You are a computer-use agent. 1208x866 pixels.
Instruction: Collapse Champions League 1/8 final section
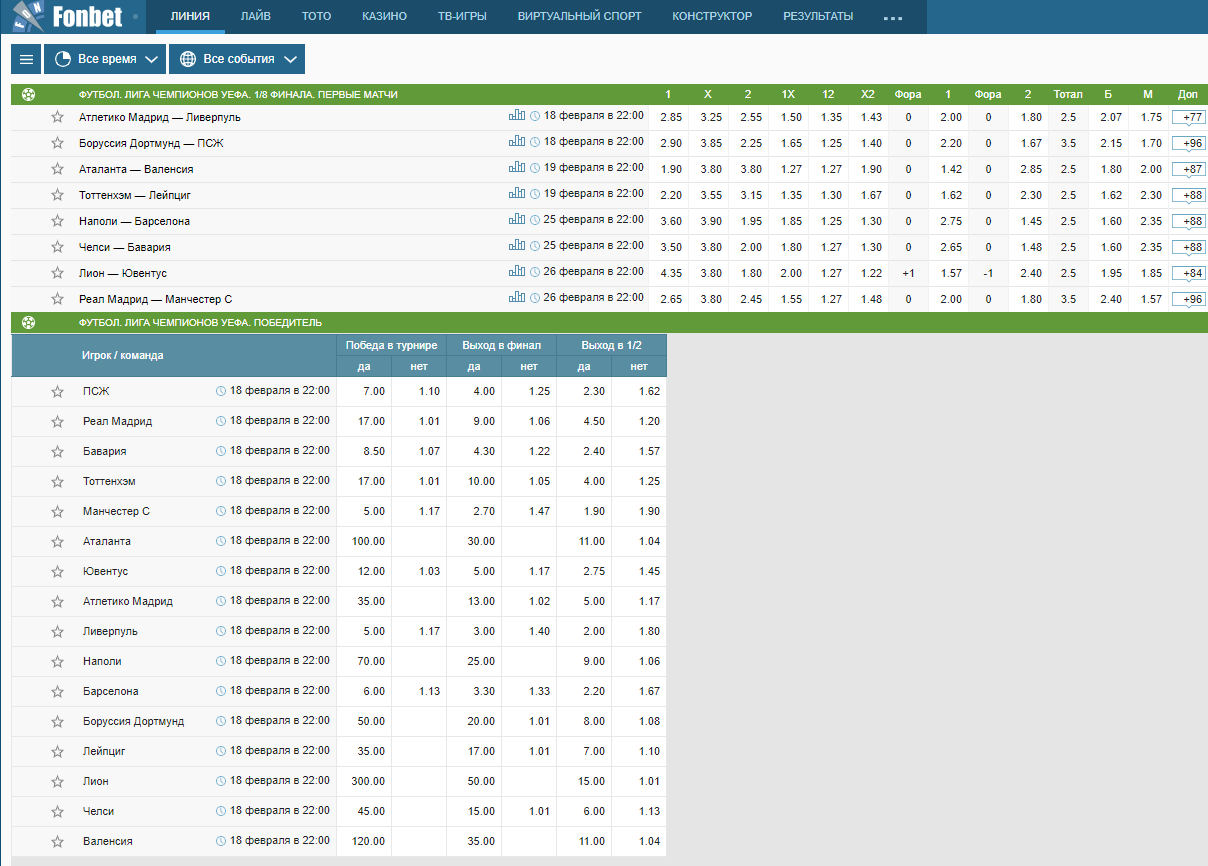click(28, 95)
